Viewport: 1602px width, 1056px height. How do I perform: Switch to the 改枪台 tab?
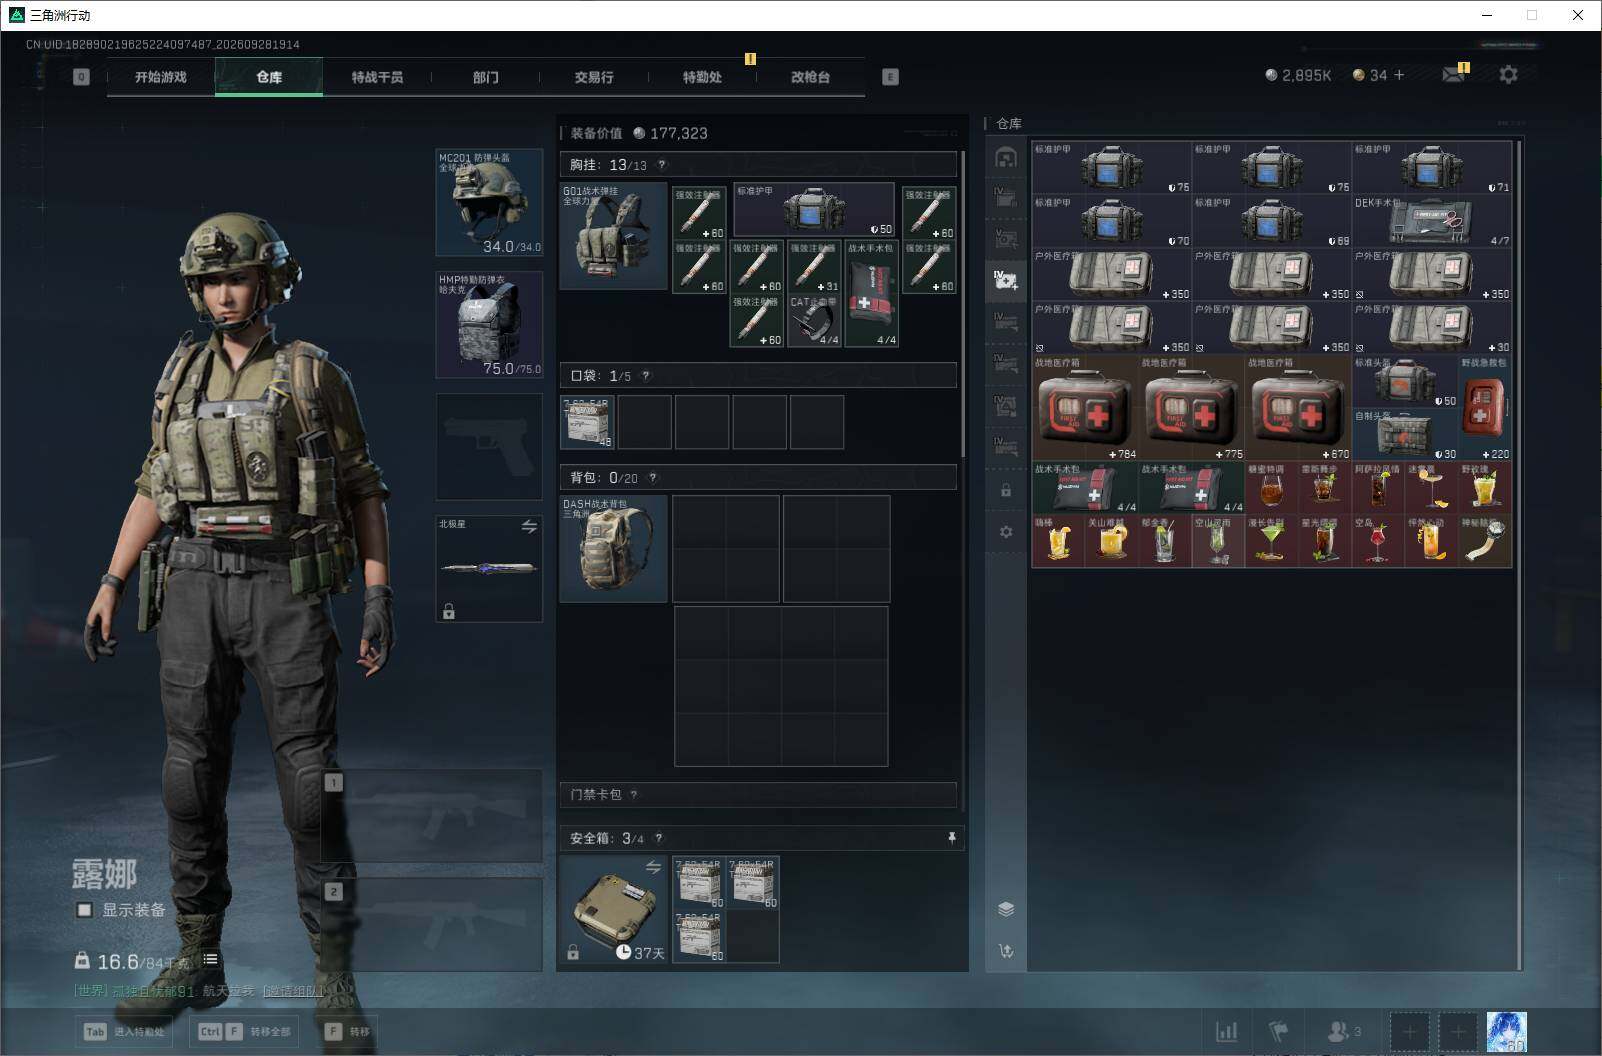pos(810,77)
